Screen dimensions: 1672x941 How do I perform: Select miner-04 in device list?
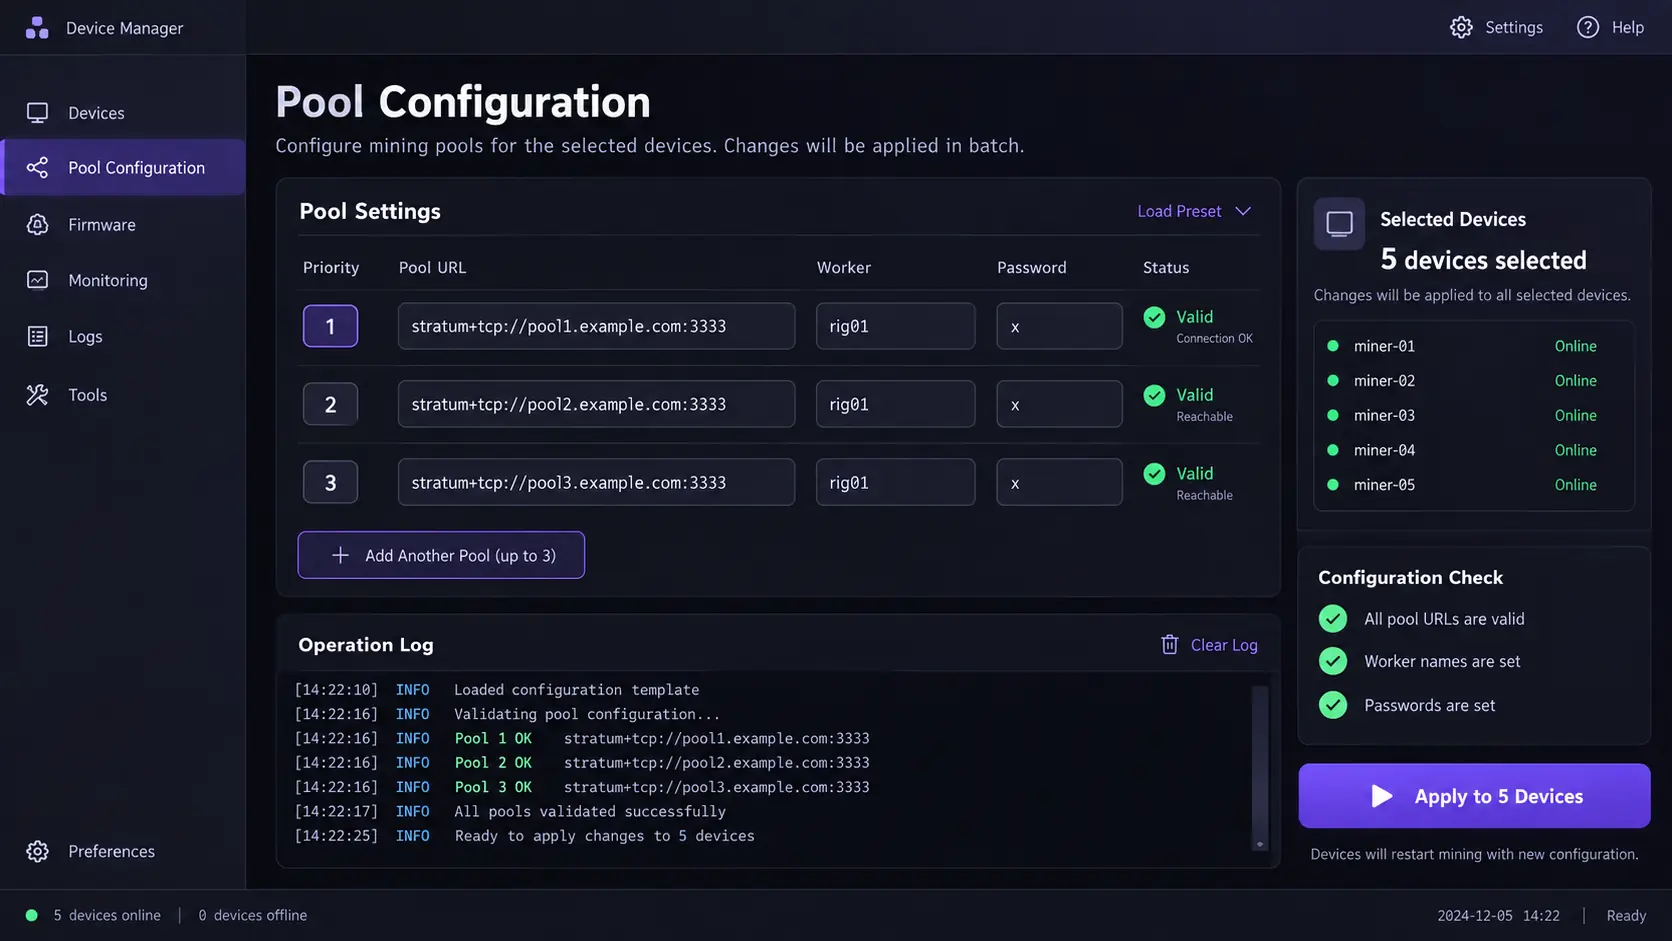pos(1474,450)
